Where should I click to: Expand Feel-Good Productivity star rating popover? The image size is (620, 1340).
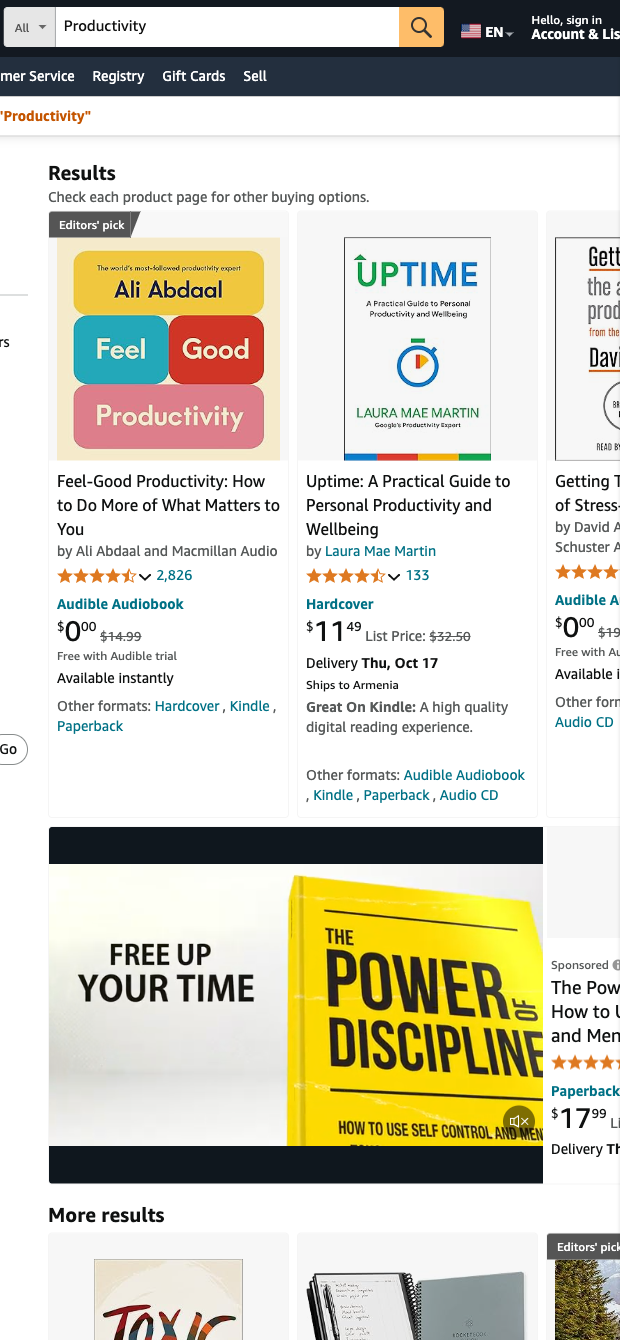coord(145,576)
